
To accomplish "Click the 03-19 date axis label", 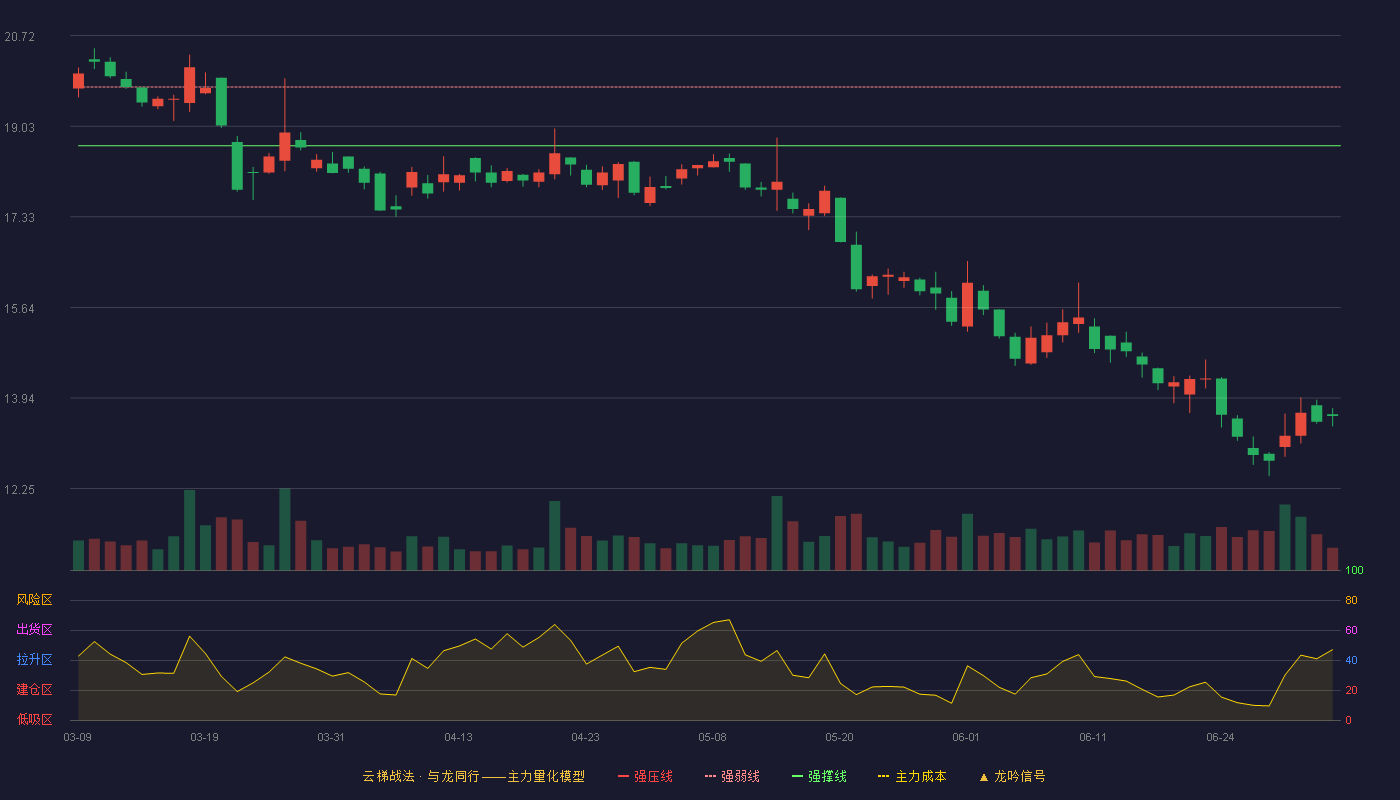I will pos(204,737).
